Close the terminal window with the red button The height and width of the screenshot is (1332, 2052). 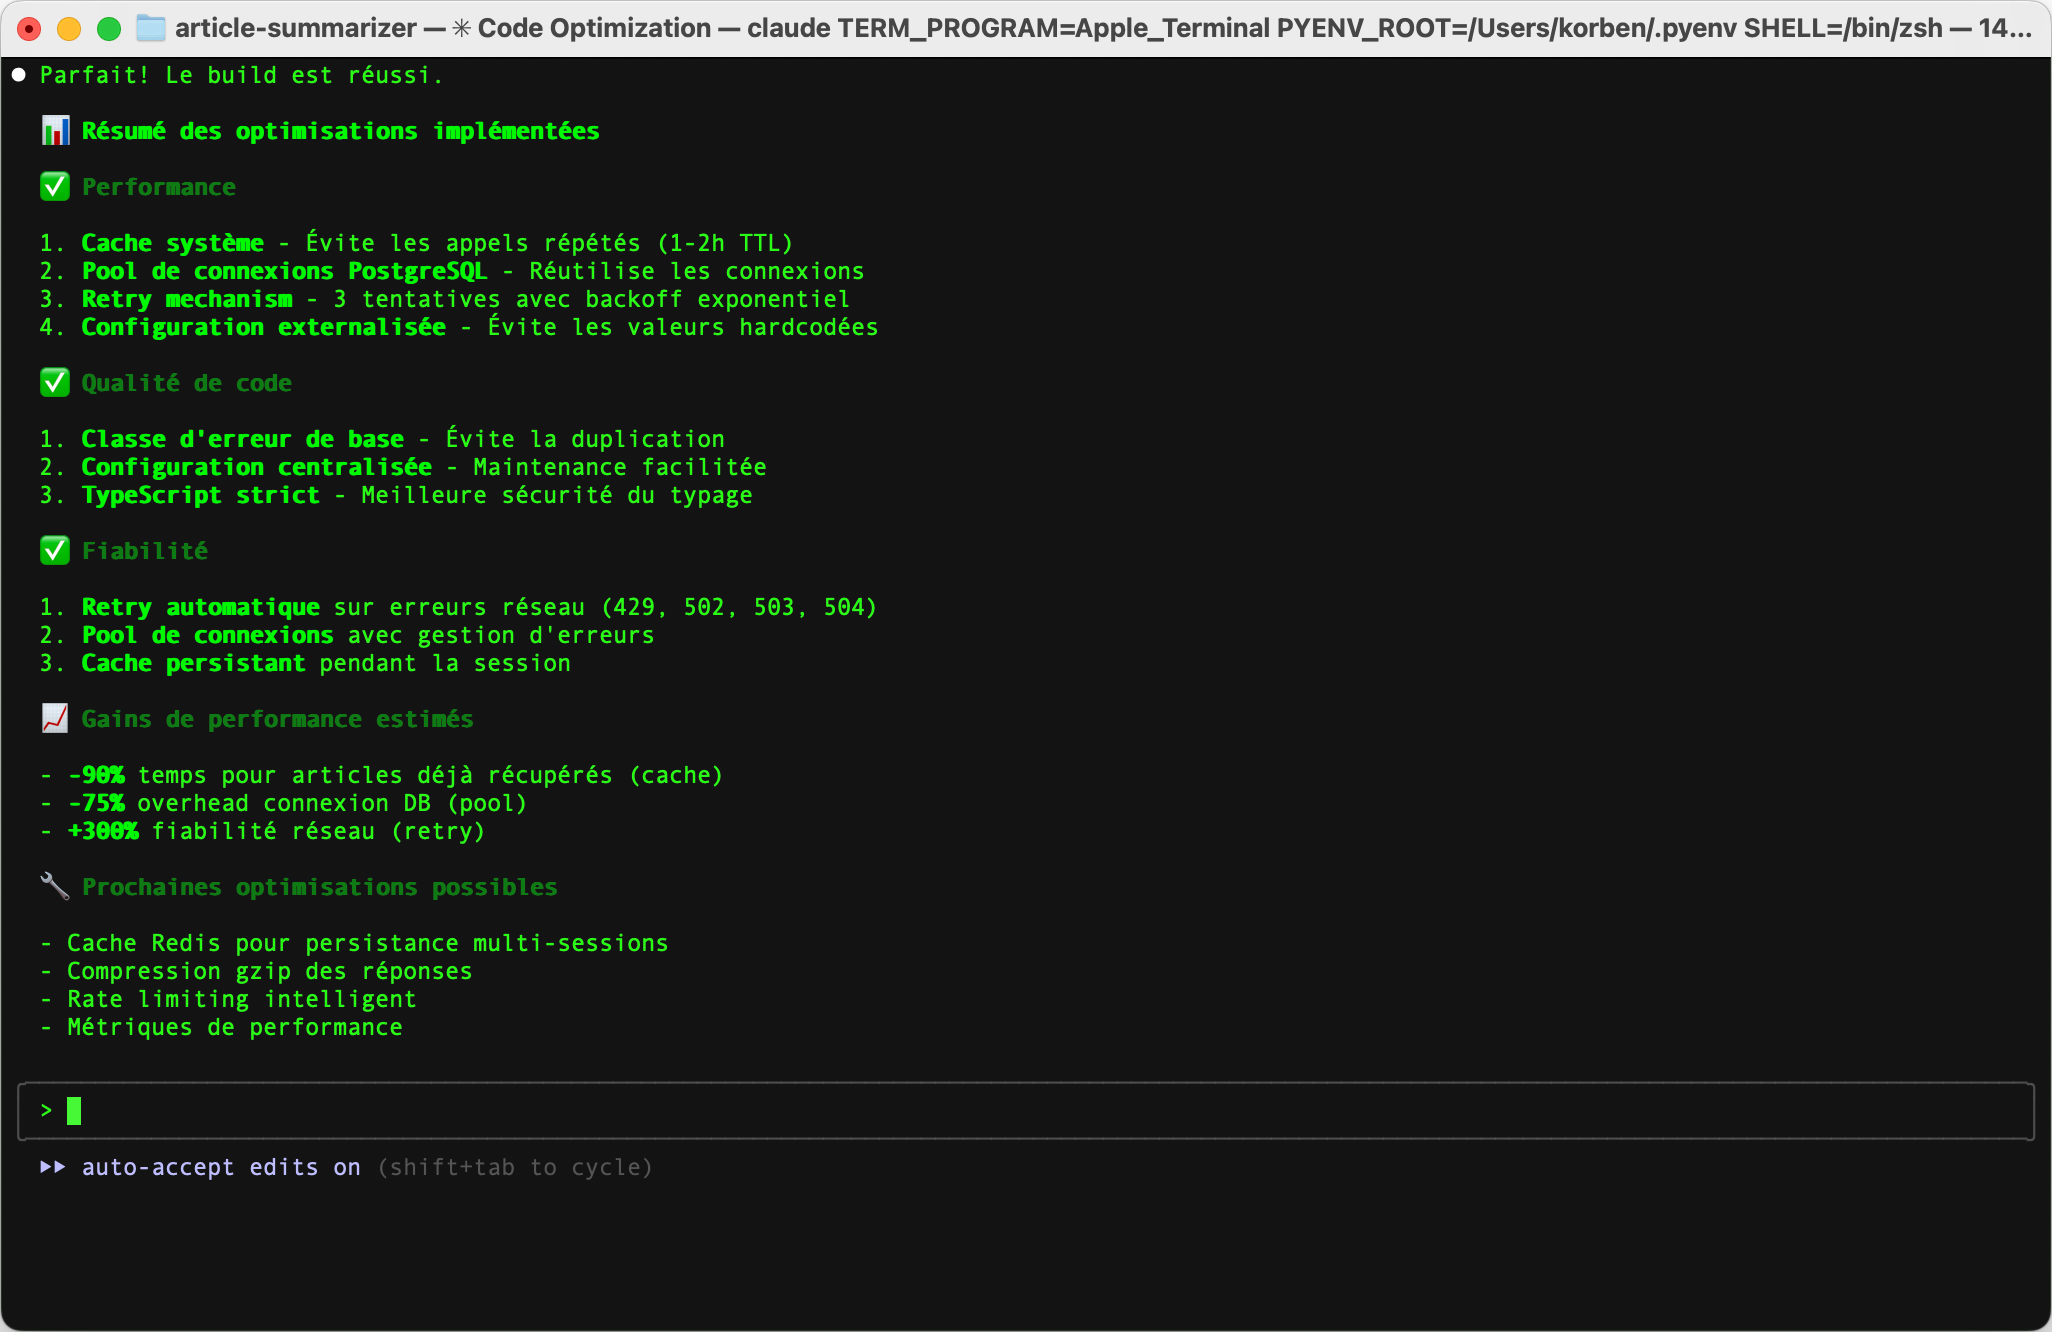click(29, 29)
